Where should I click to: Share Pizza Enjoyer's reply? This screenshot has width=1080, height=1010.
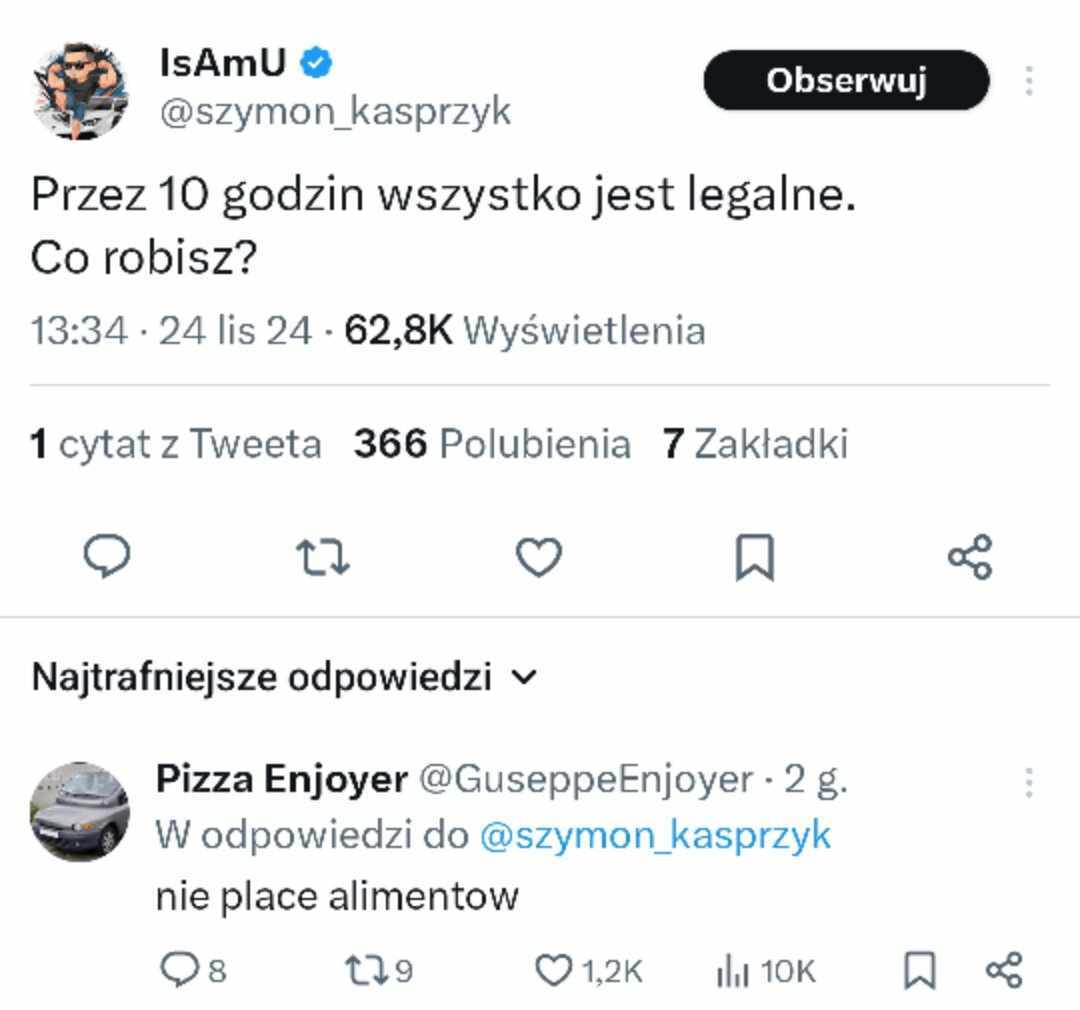coord(1004,968)
